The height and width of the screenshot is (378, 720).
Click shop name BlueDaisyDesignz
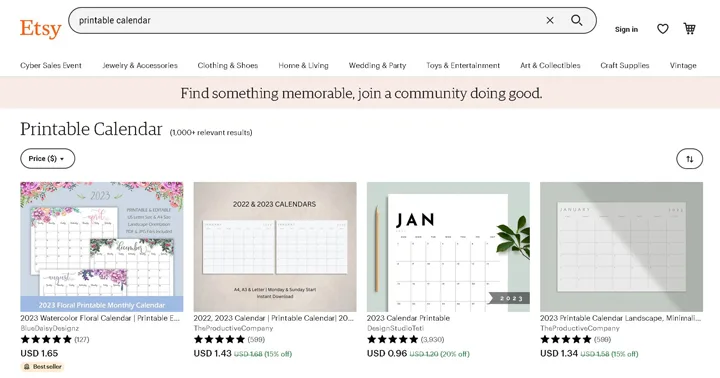(50, 328)
